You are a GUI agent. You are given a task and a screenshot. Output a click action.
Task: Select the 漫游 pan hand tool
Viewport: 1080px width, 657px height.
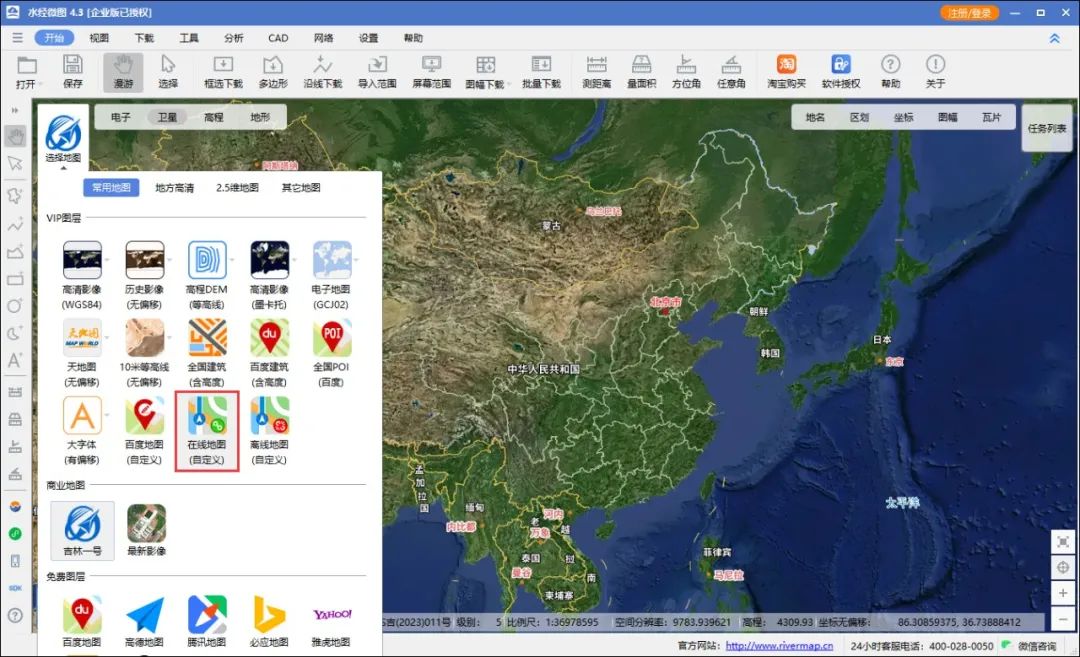point(123,72)
